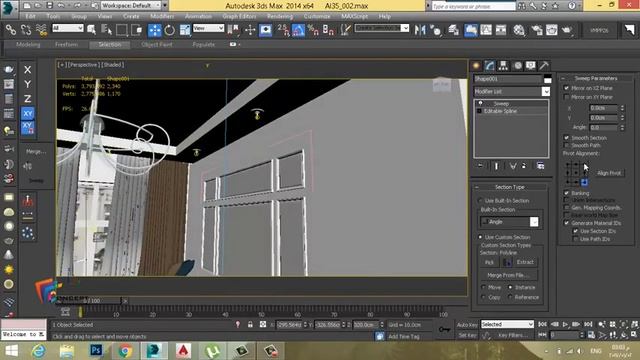The width and height of the screenshot is (640, 360).
Task: Open the reference coordinate View dropdown
Action: [x=208, y=28]
